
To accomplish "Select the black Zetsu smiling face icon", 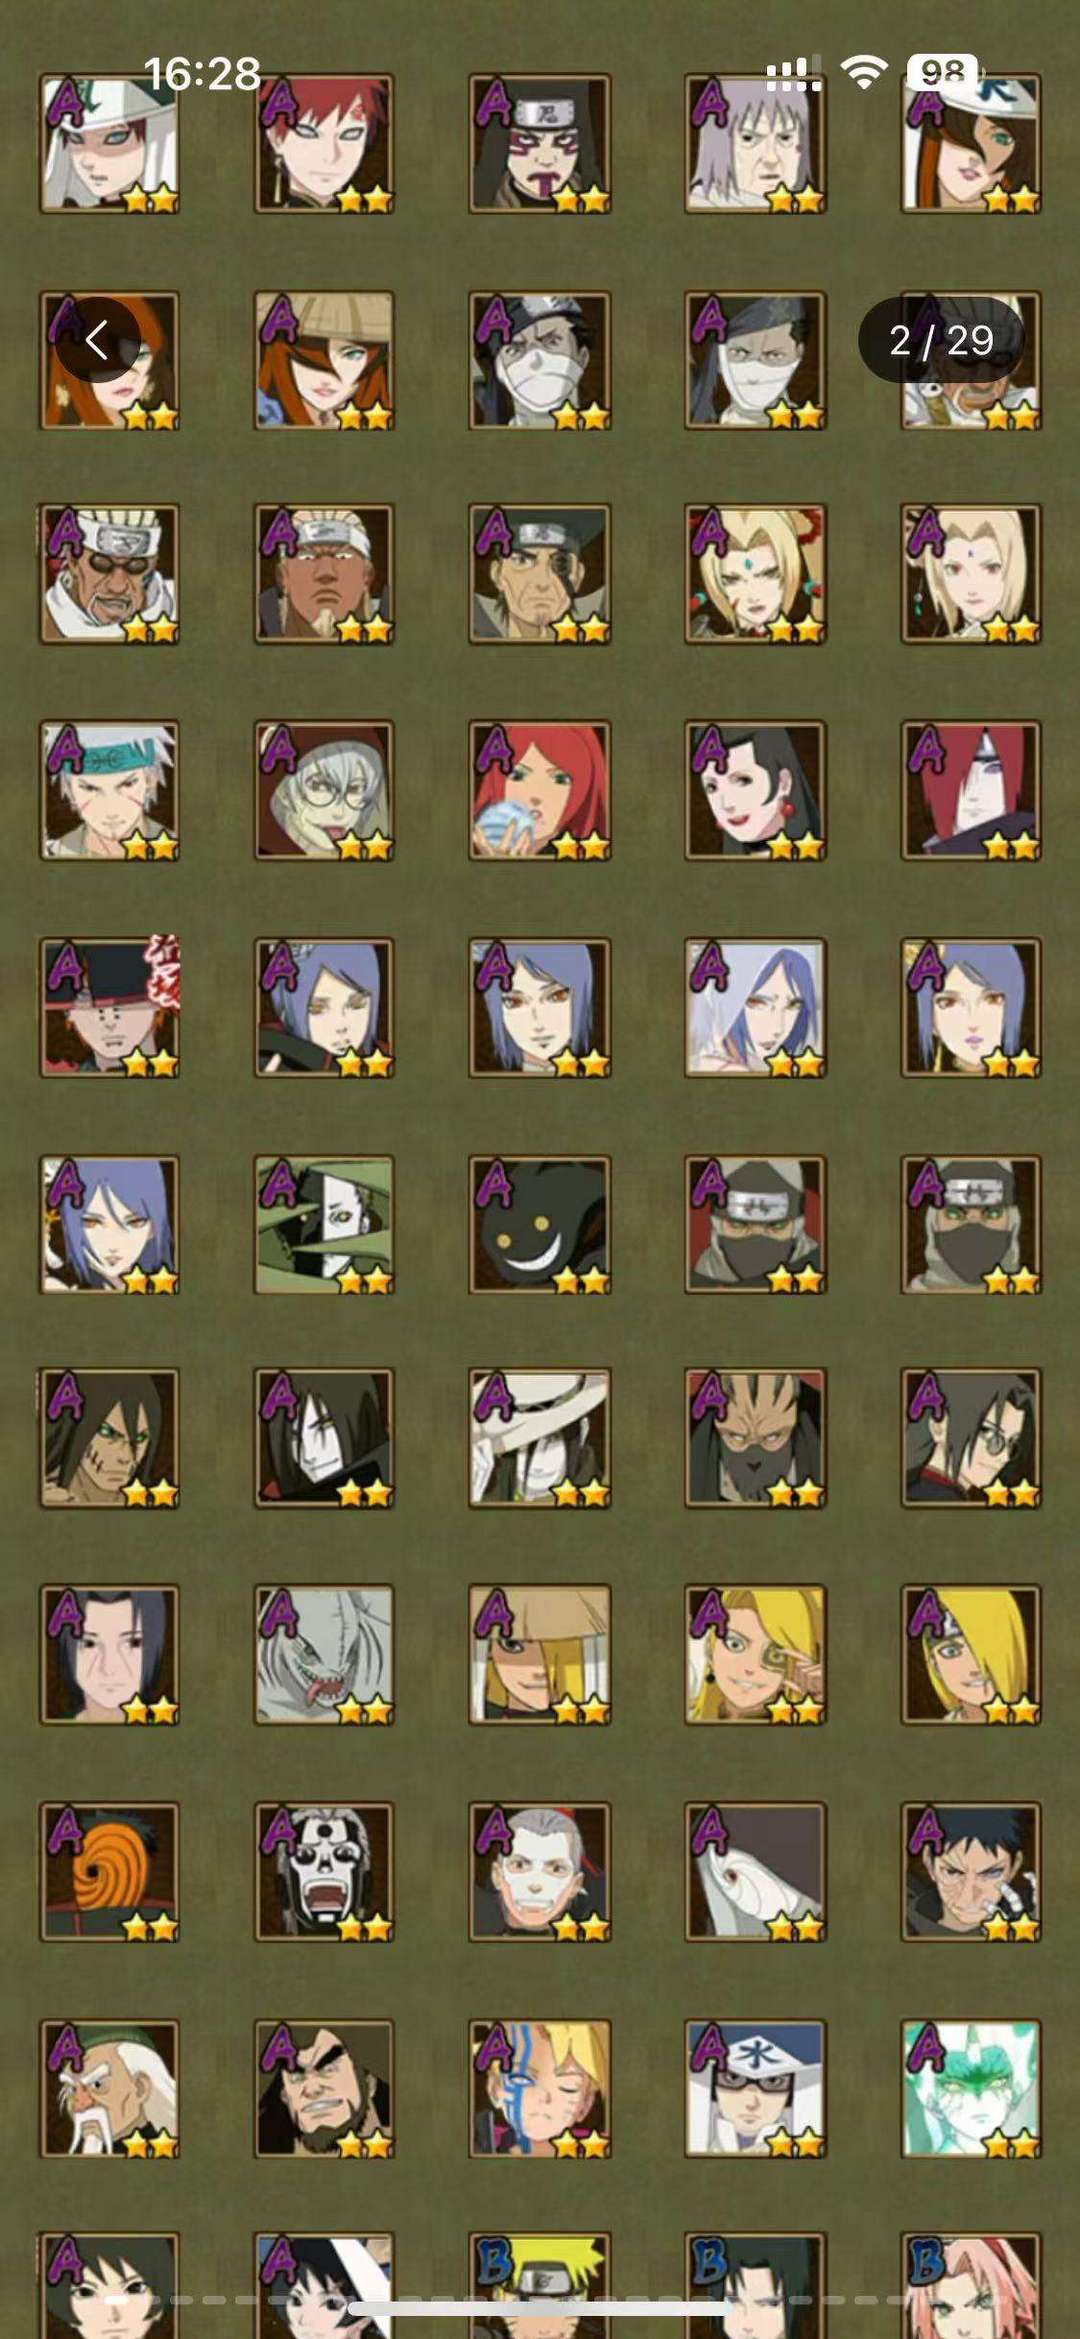I will click(x=539, y=1225).
